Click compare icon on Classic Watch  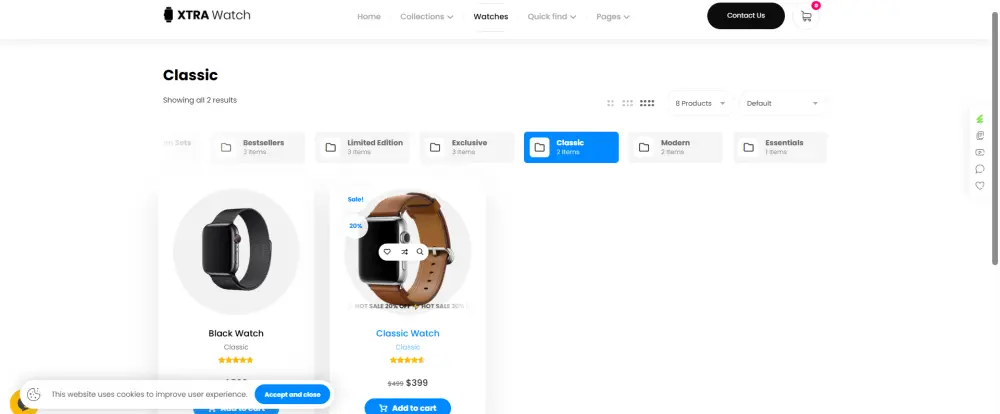(x=404, y=252)
